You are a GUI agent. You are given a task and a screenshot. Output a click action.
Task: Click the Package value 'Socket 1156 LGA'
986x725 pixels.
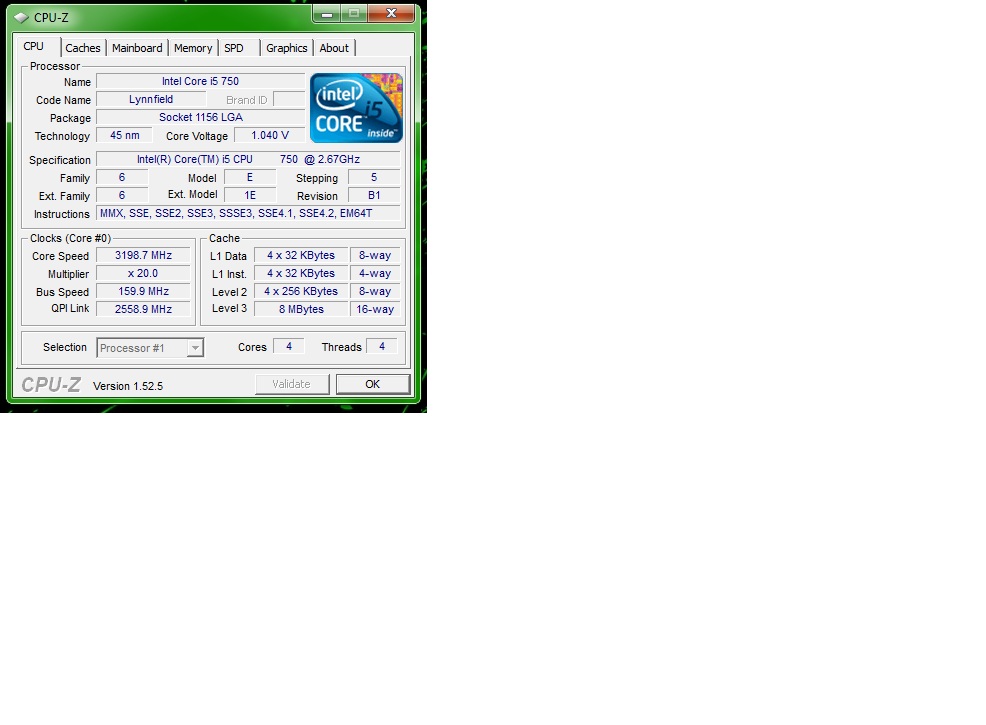201,117
